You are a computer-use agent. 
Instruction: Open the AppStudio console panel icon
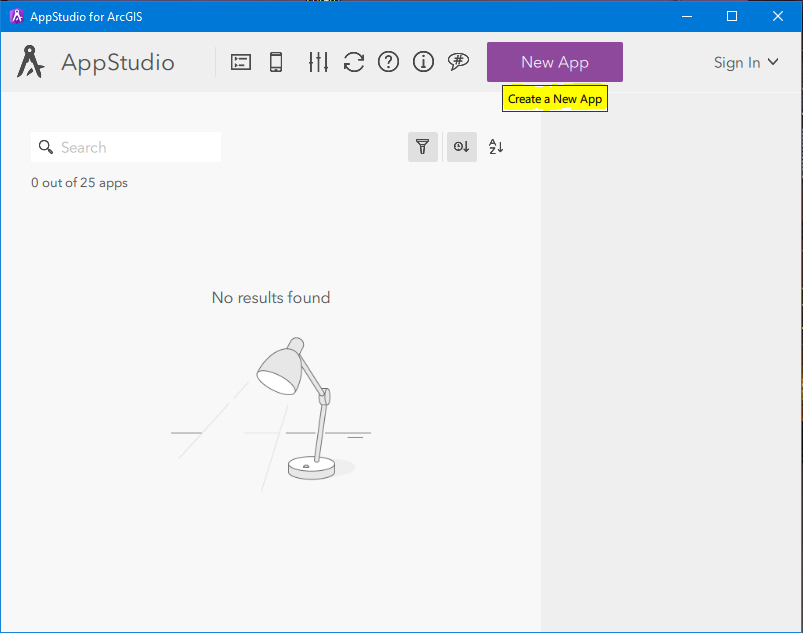point(241,62)
